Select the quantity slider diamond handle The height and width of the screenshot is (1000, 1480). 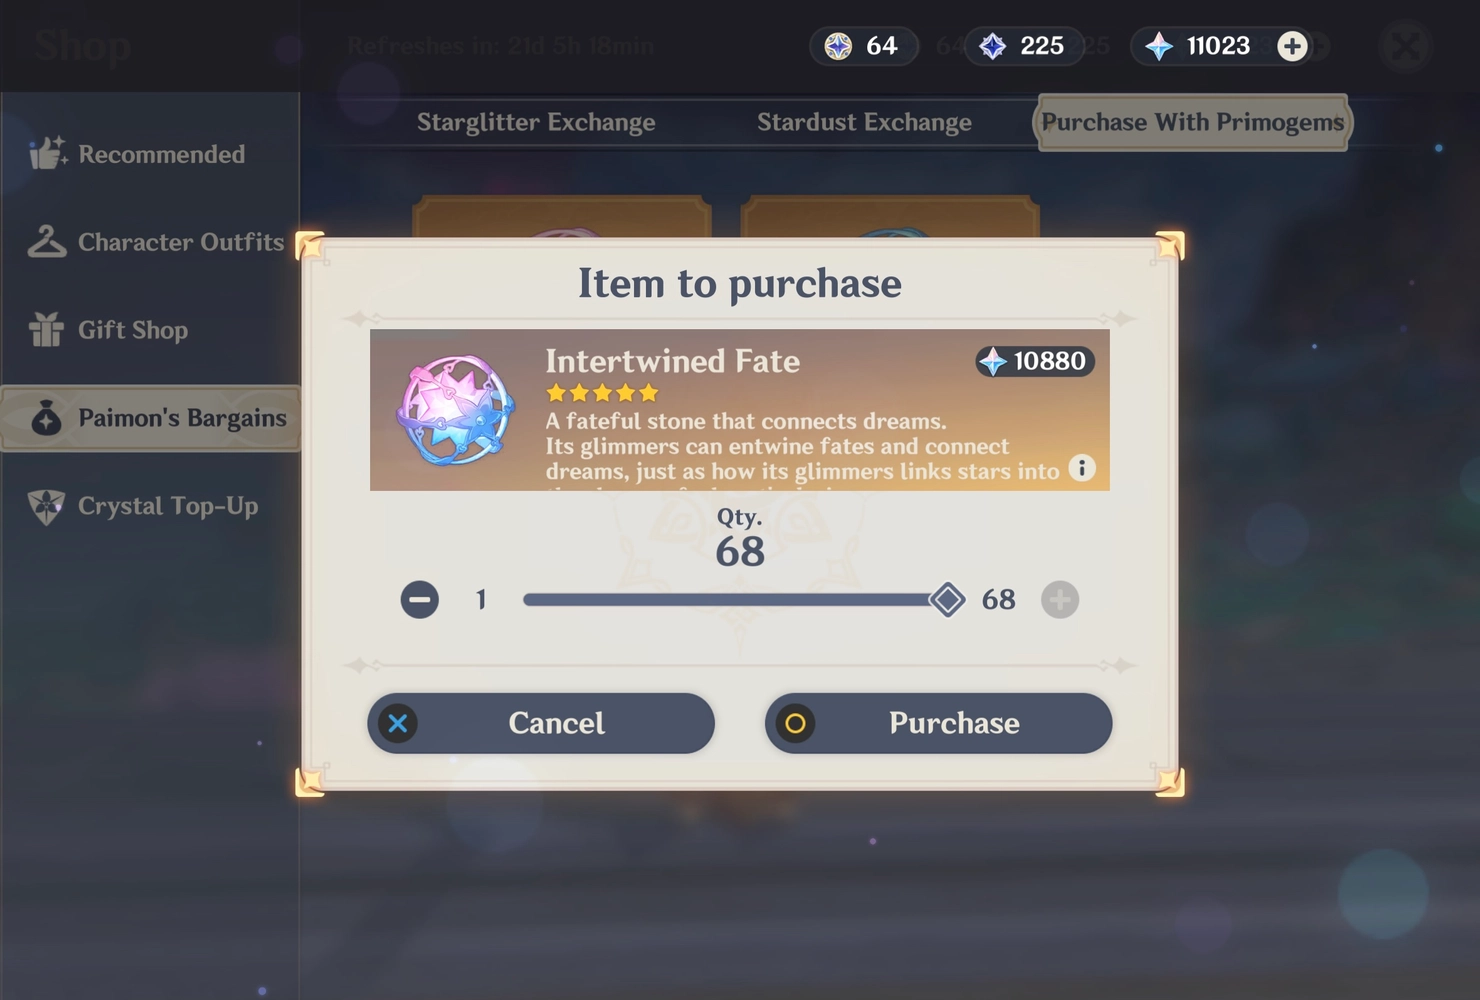[x=947, y=600]
